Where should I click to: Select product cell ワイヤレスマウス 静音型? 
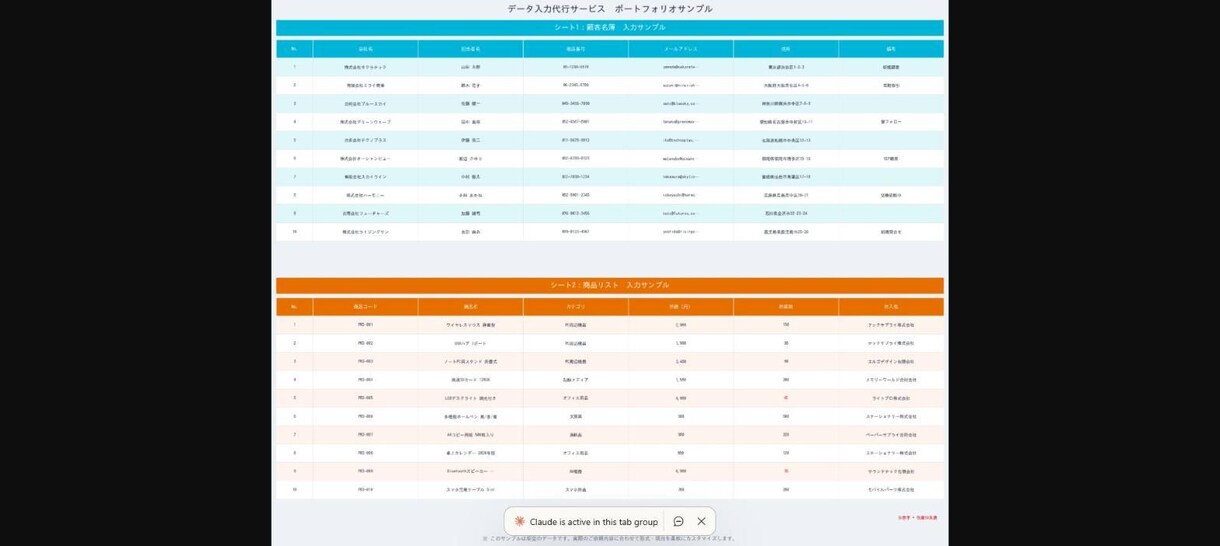tap(470, 325)
